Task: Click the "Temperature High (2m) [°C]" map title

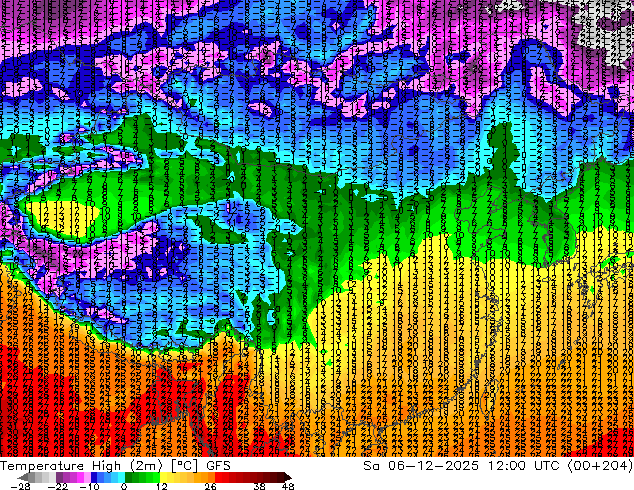Action: [99, 466]
